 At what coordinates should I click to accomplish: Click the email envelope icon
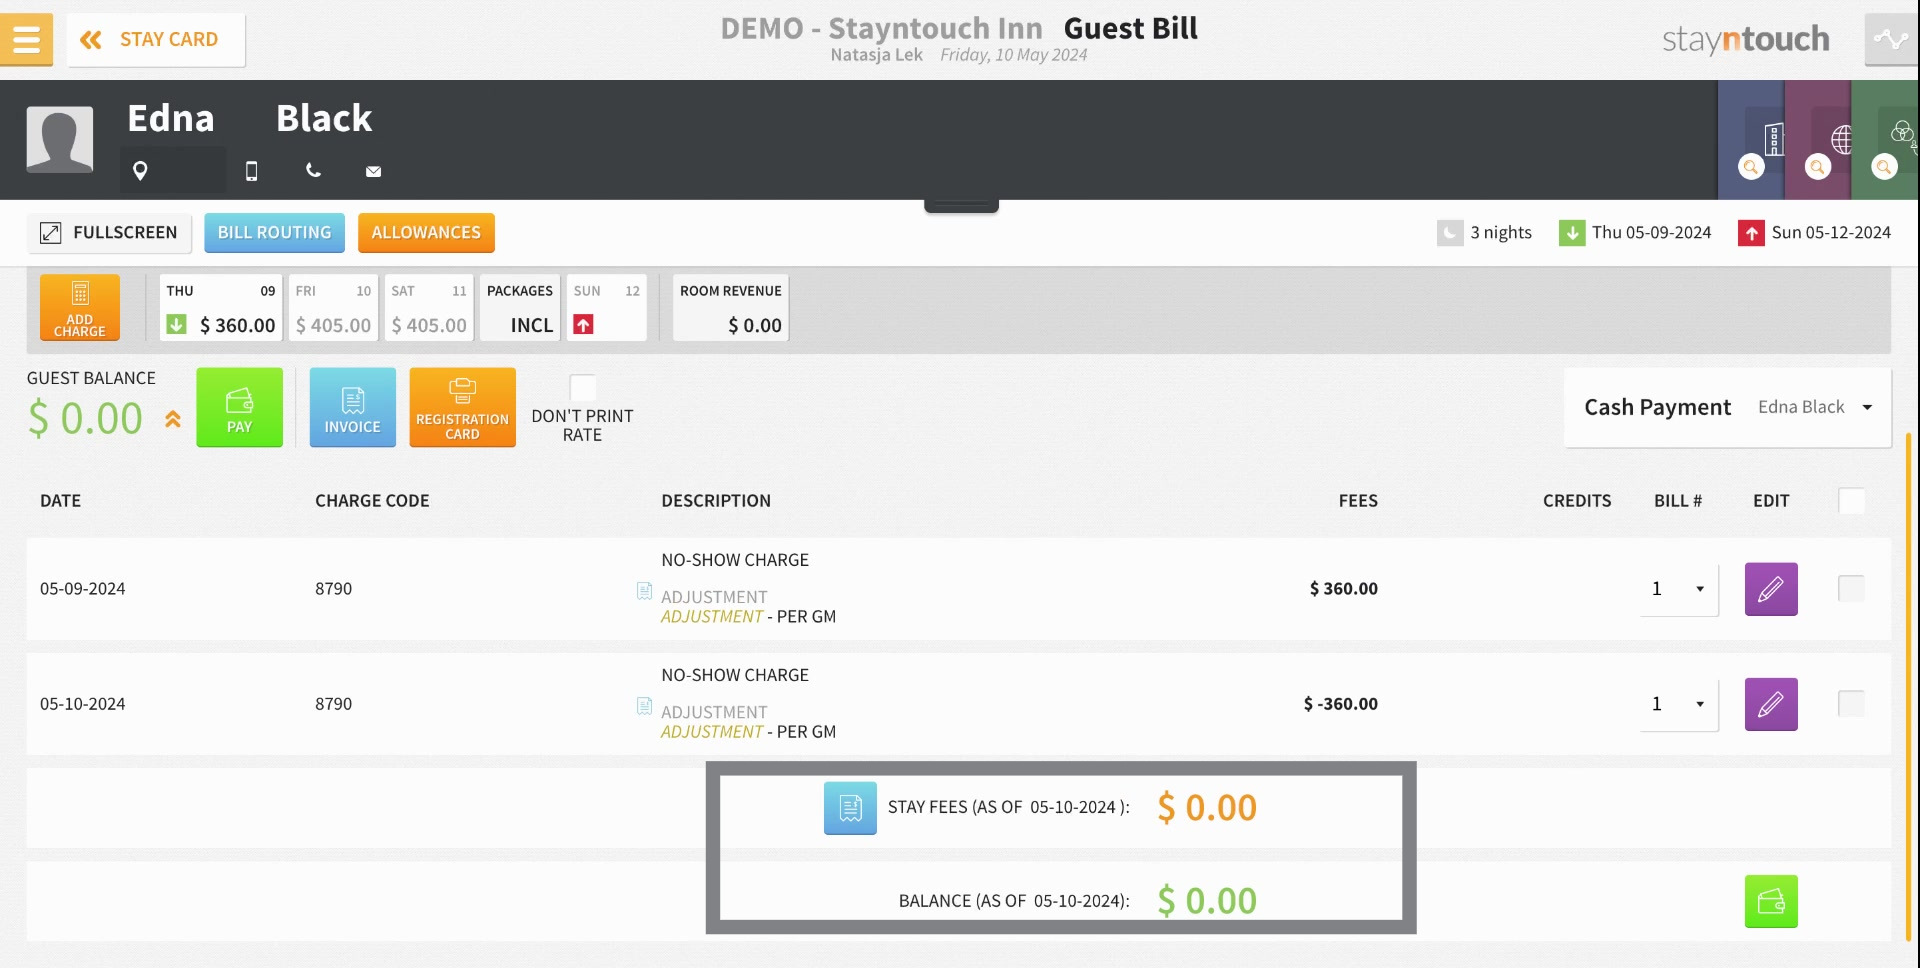point(373,171)
